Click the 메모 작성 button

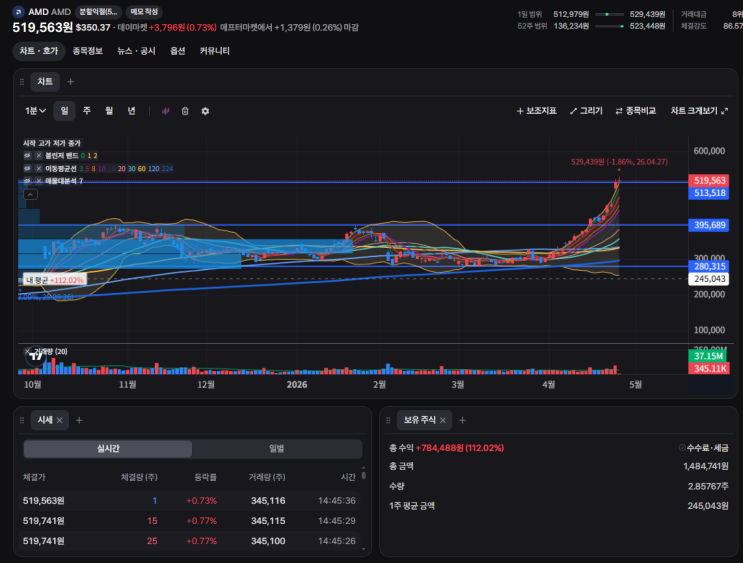[144, 11]
